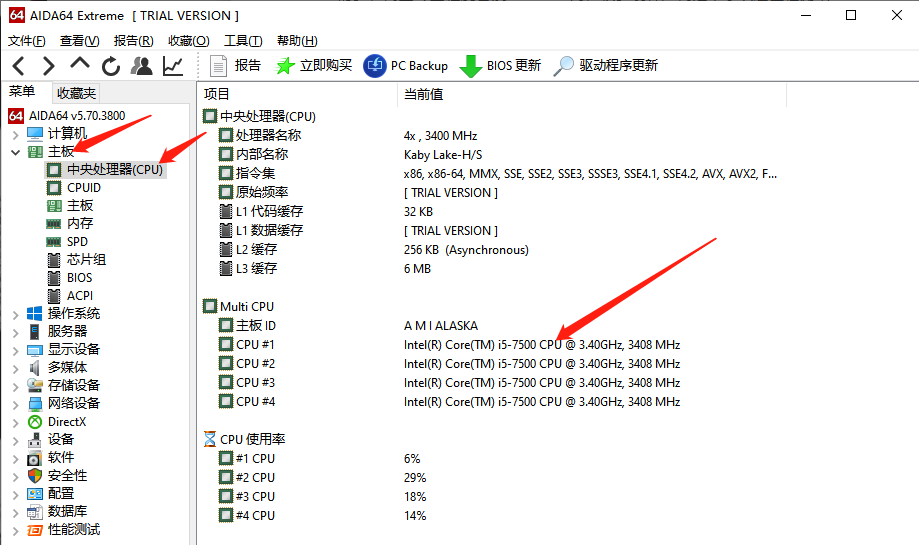This screenshot has height=545, width=919.
Task: Open the 工具(T) menu
Action: (243, 41)
